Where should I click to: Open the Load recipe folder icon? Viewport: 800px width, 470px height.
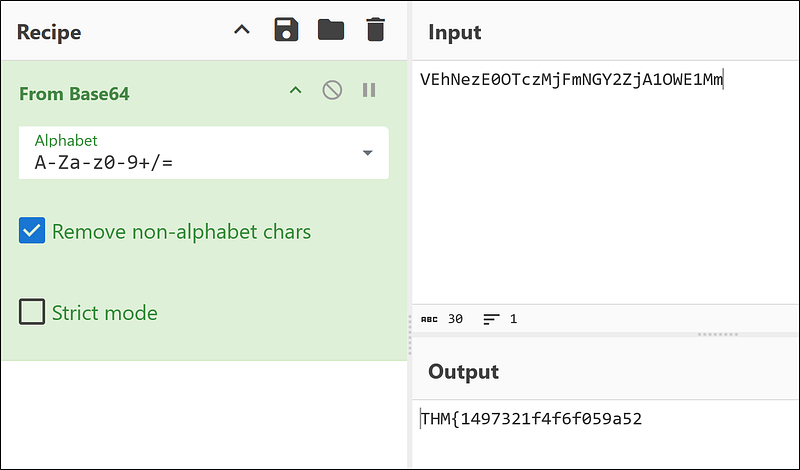(331, 30)
